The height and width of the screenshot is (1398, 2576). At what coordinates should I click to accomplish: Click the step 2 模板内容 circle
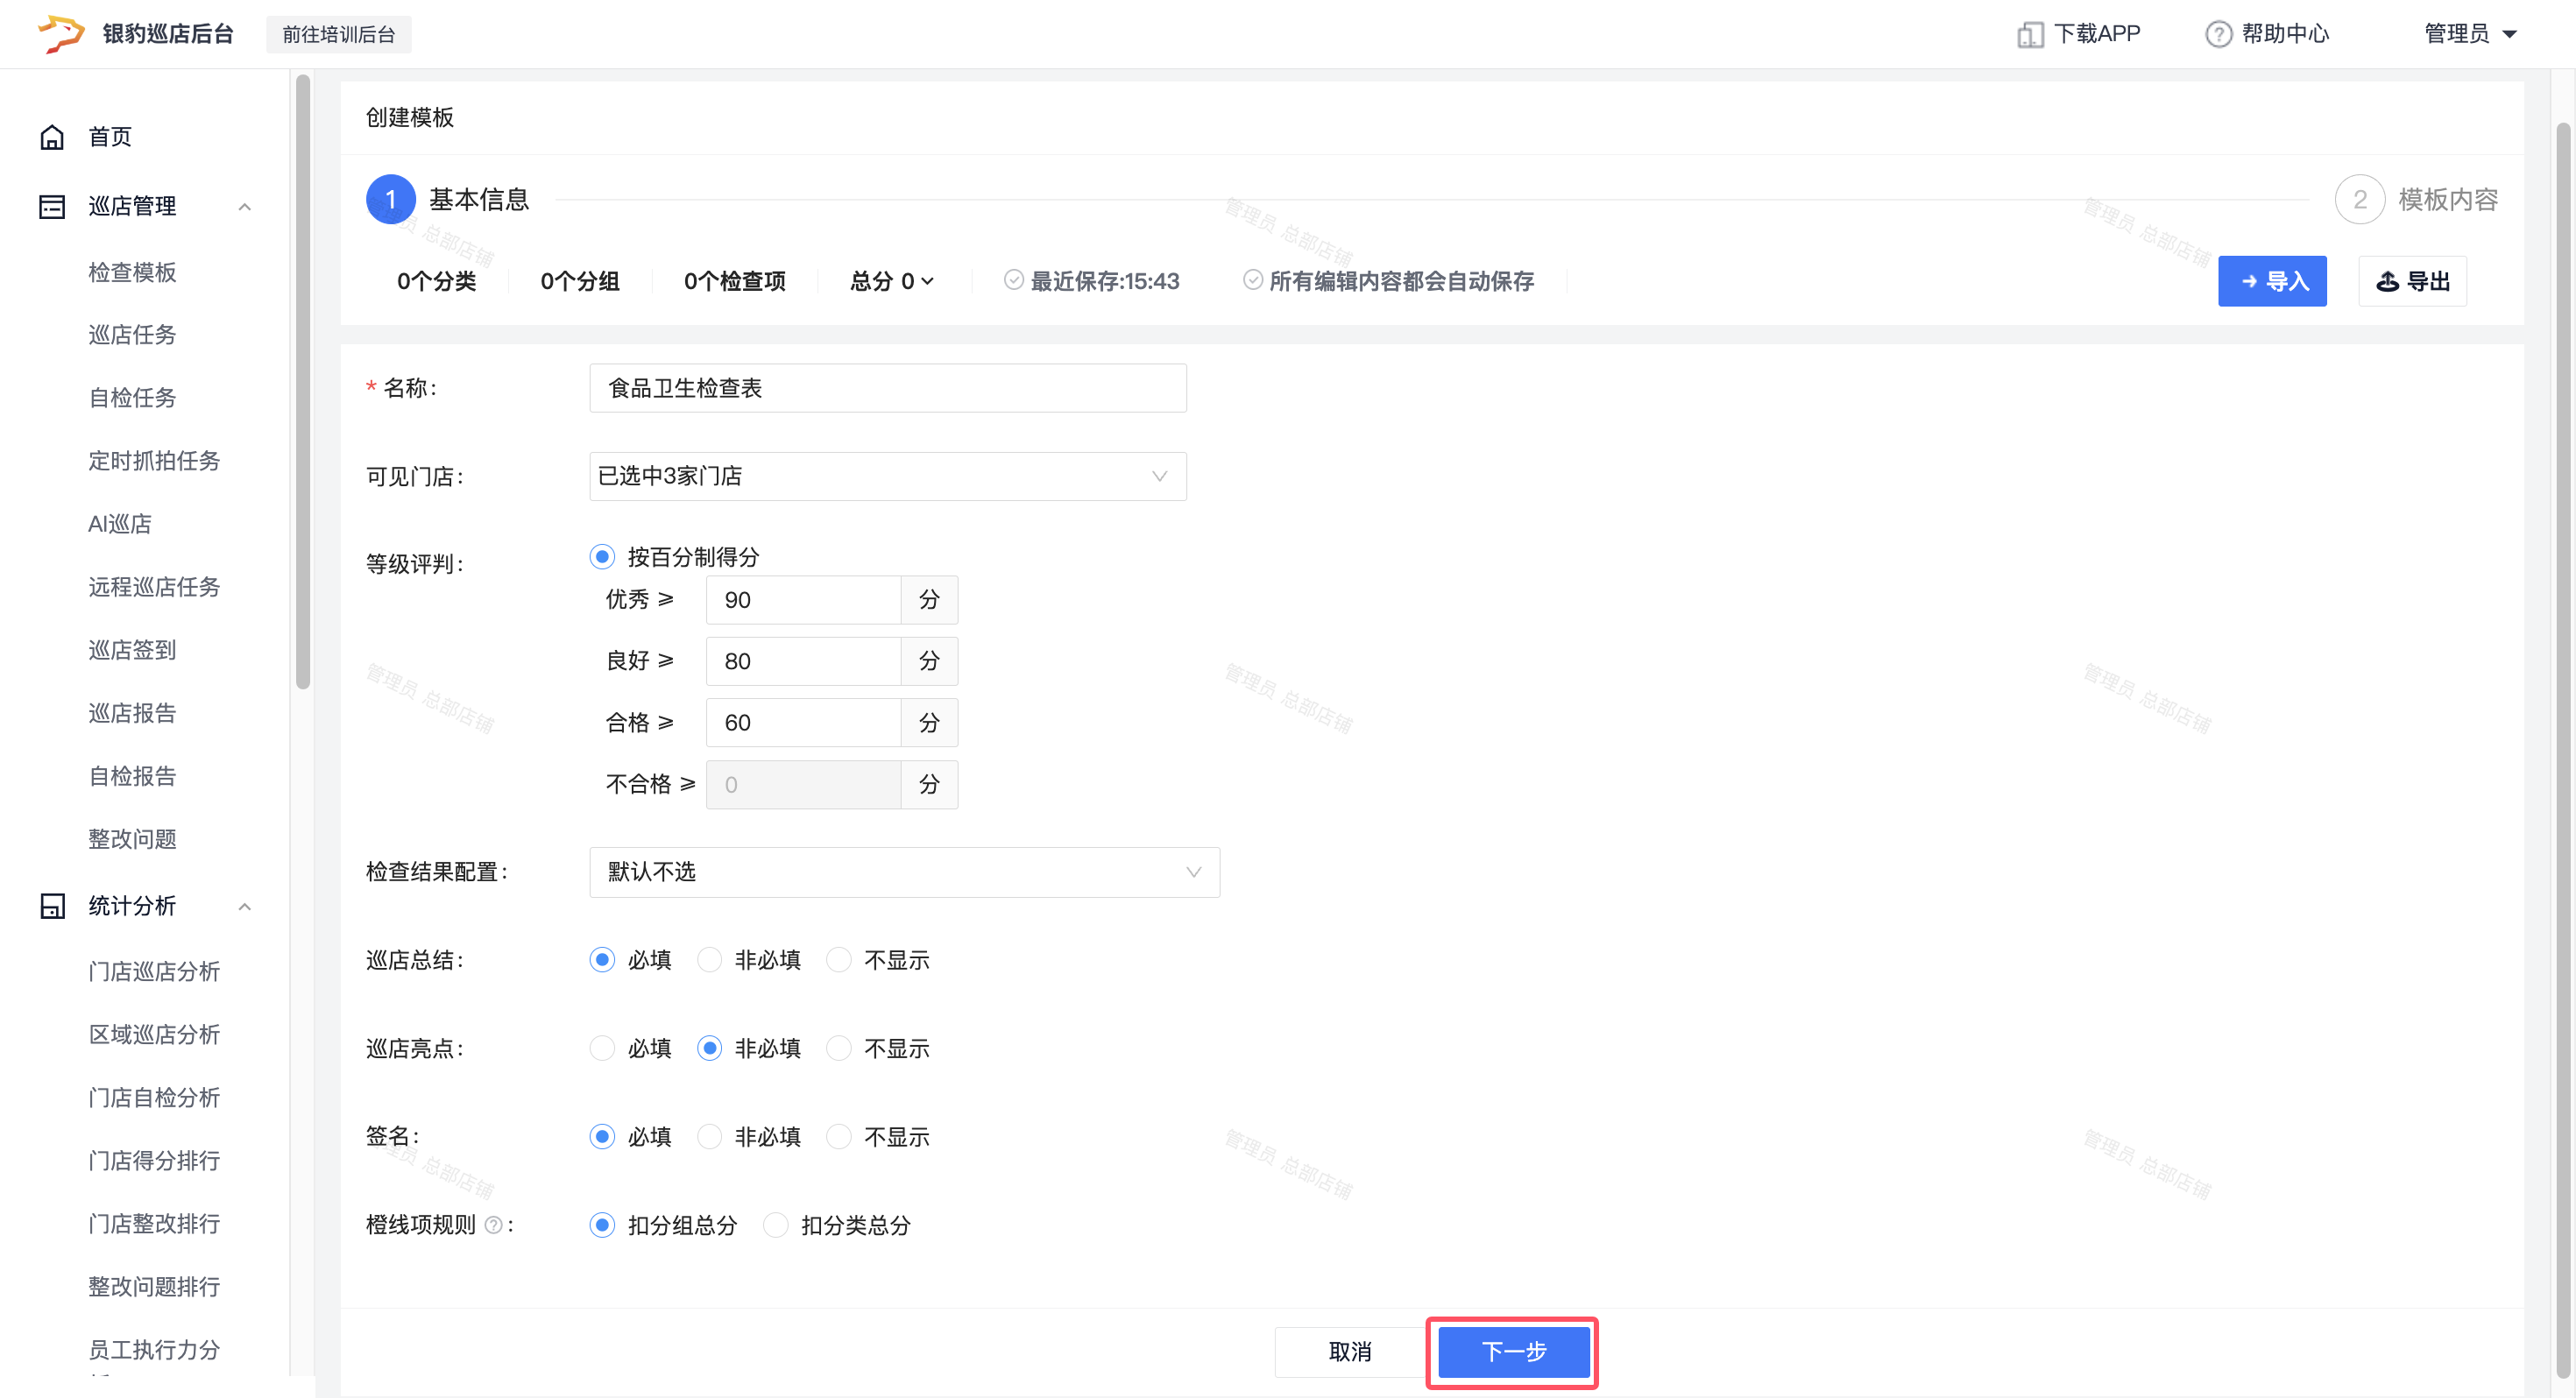pyautogui.click(x=2359, y=200)
